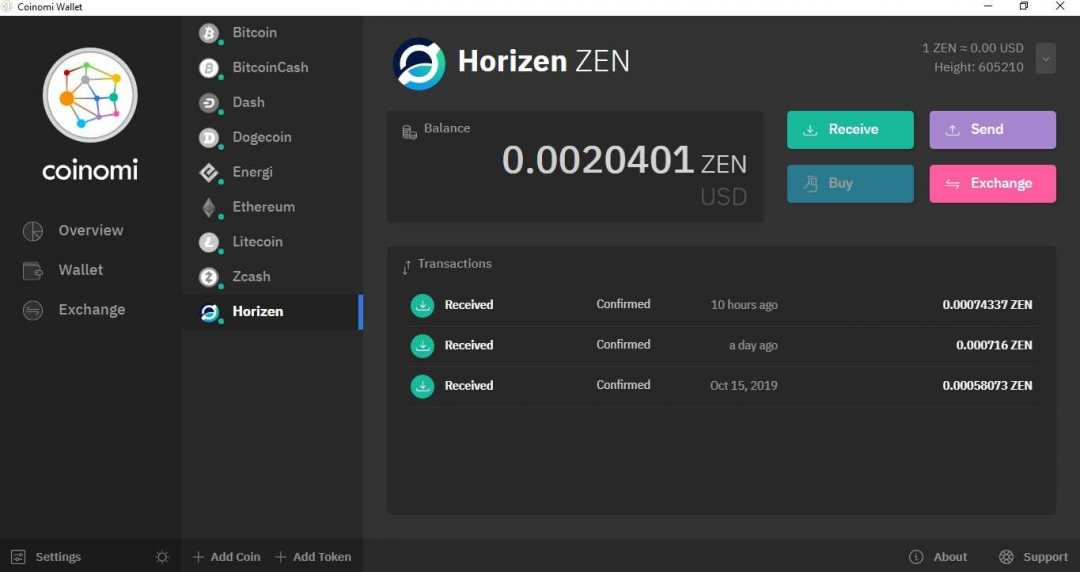This screenshot has height=572, width=1080.
Task: Expand the dropdown arrow beside ZEN price
Action: (1045, 59)
